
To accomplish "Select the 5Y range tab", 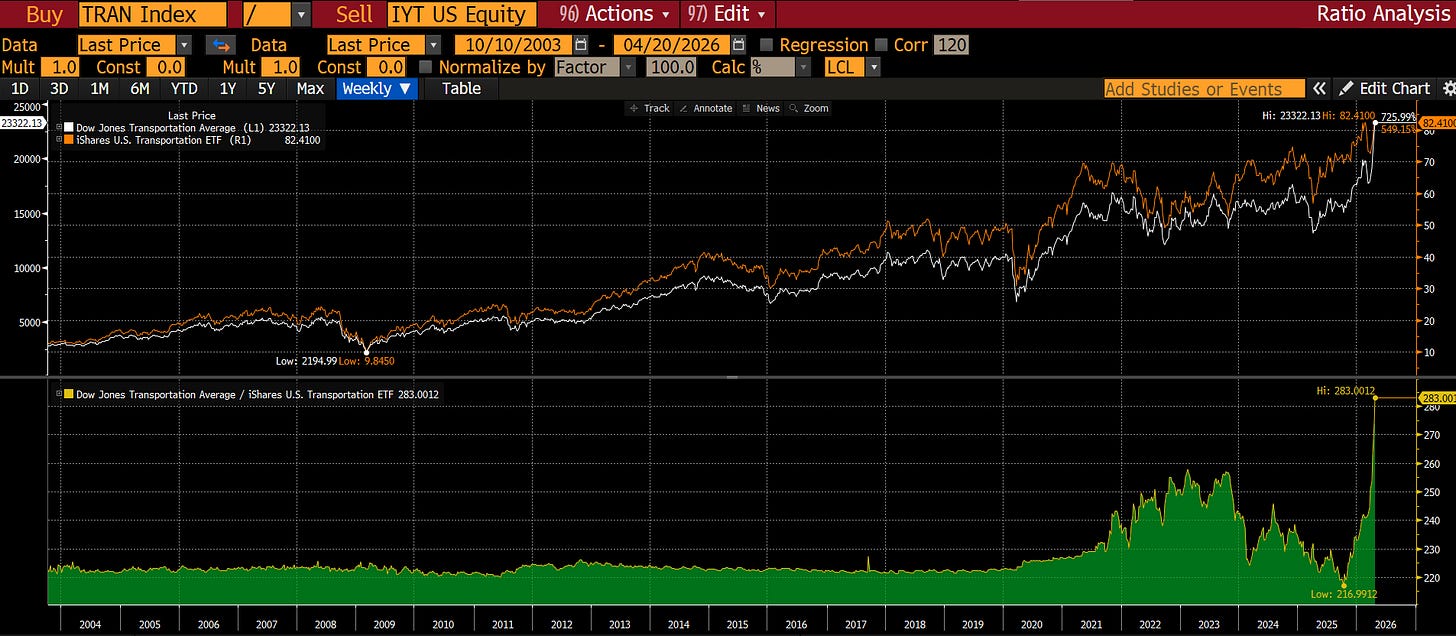I will point(266,88).
